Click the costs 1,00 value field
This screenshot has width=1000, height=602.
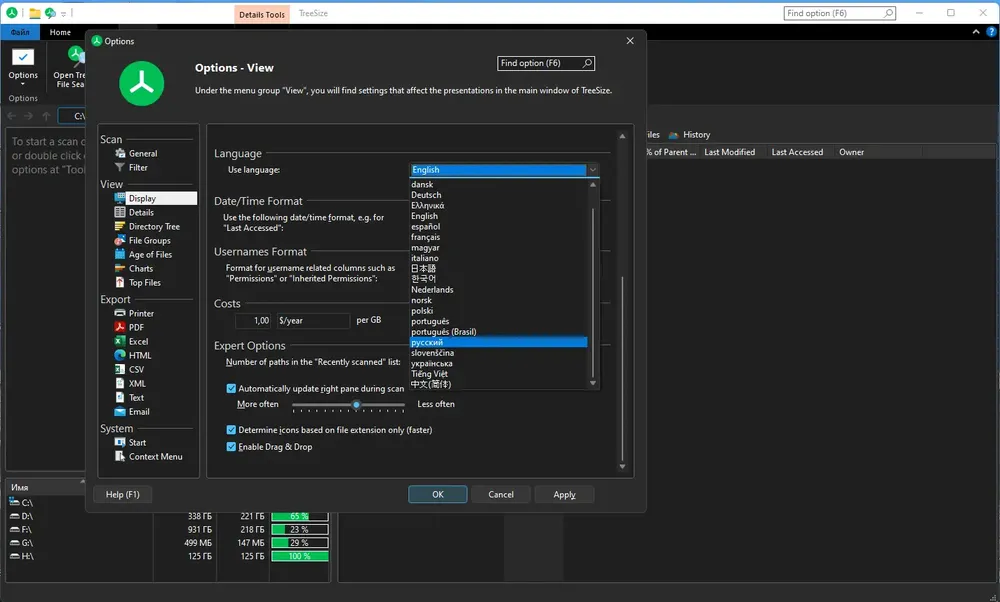coord(253,321)
